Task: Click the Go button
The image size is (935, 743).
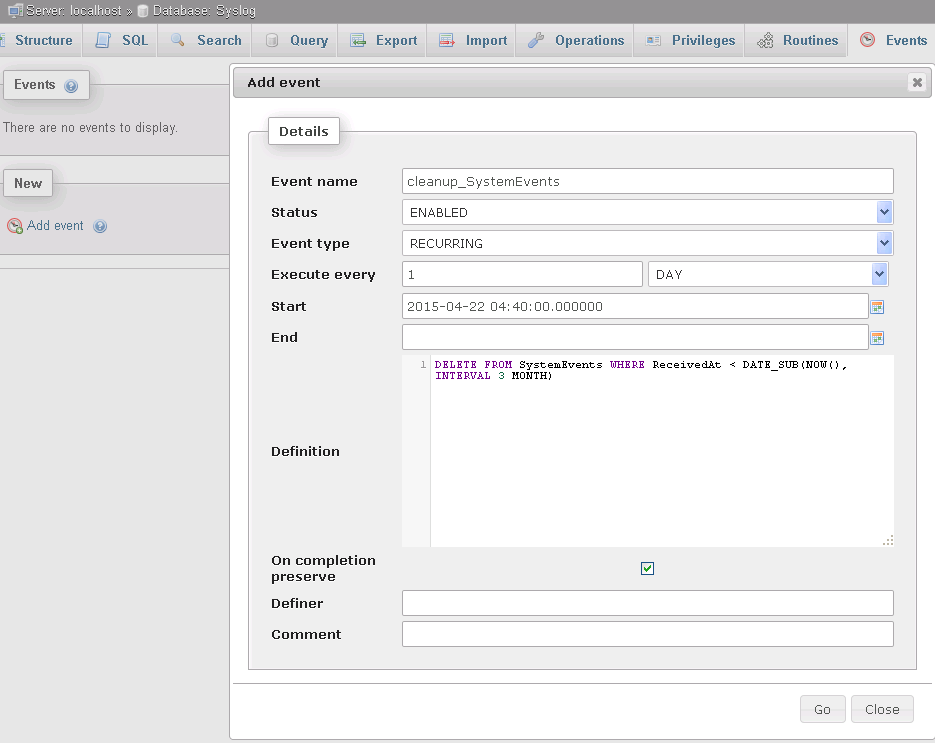Action: (822, 709)
